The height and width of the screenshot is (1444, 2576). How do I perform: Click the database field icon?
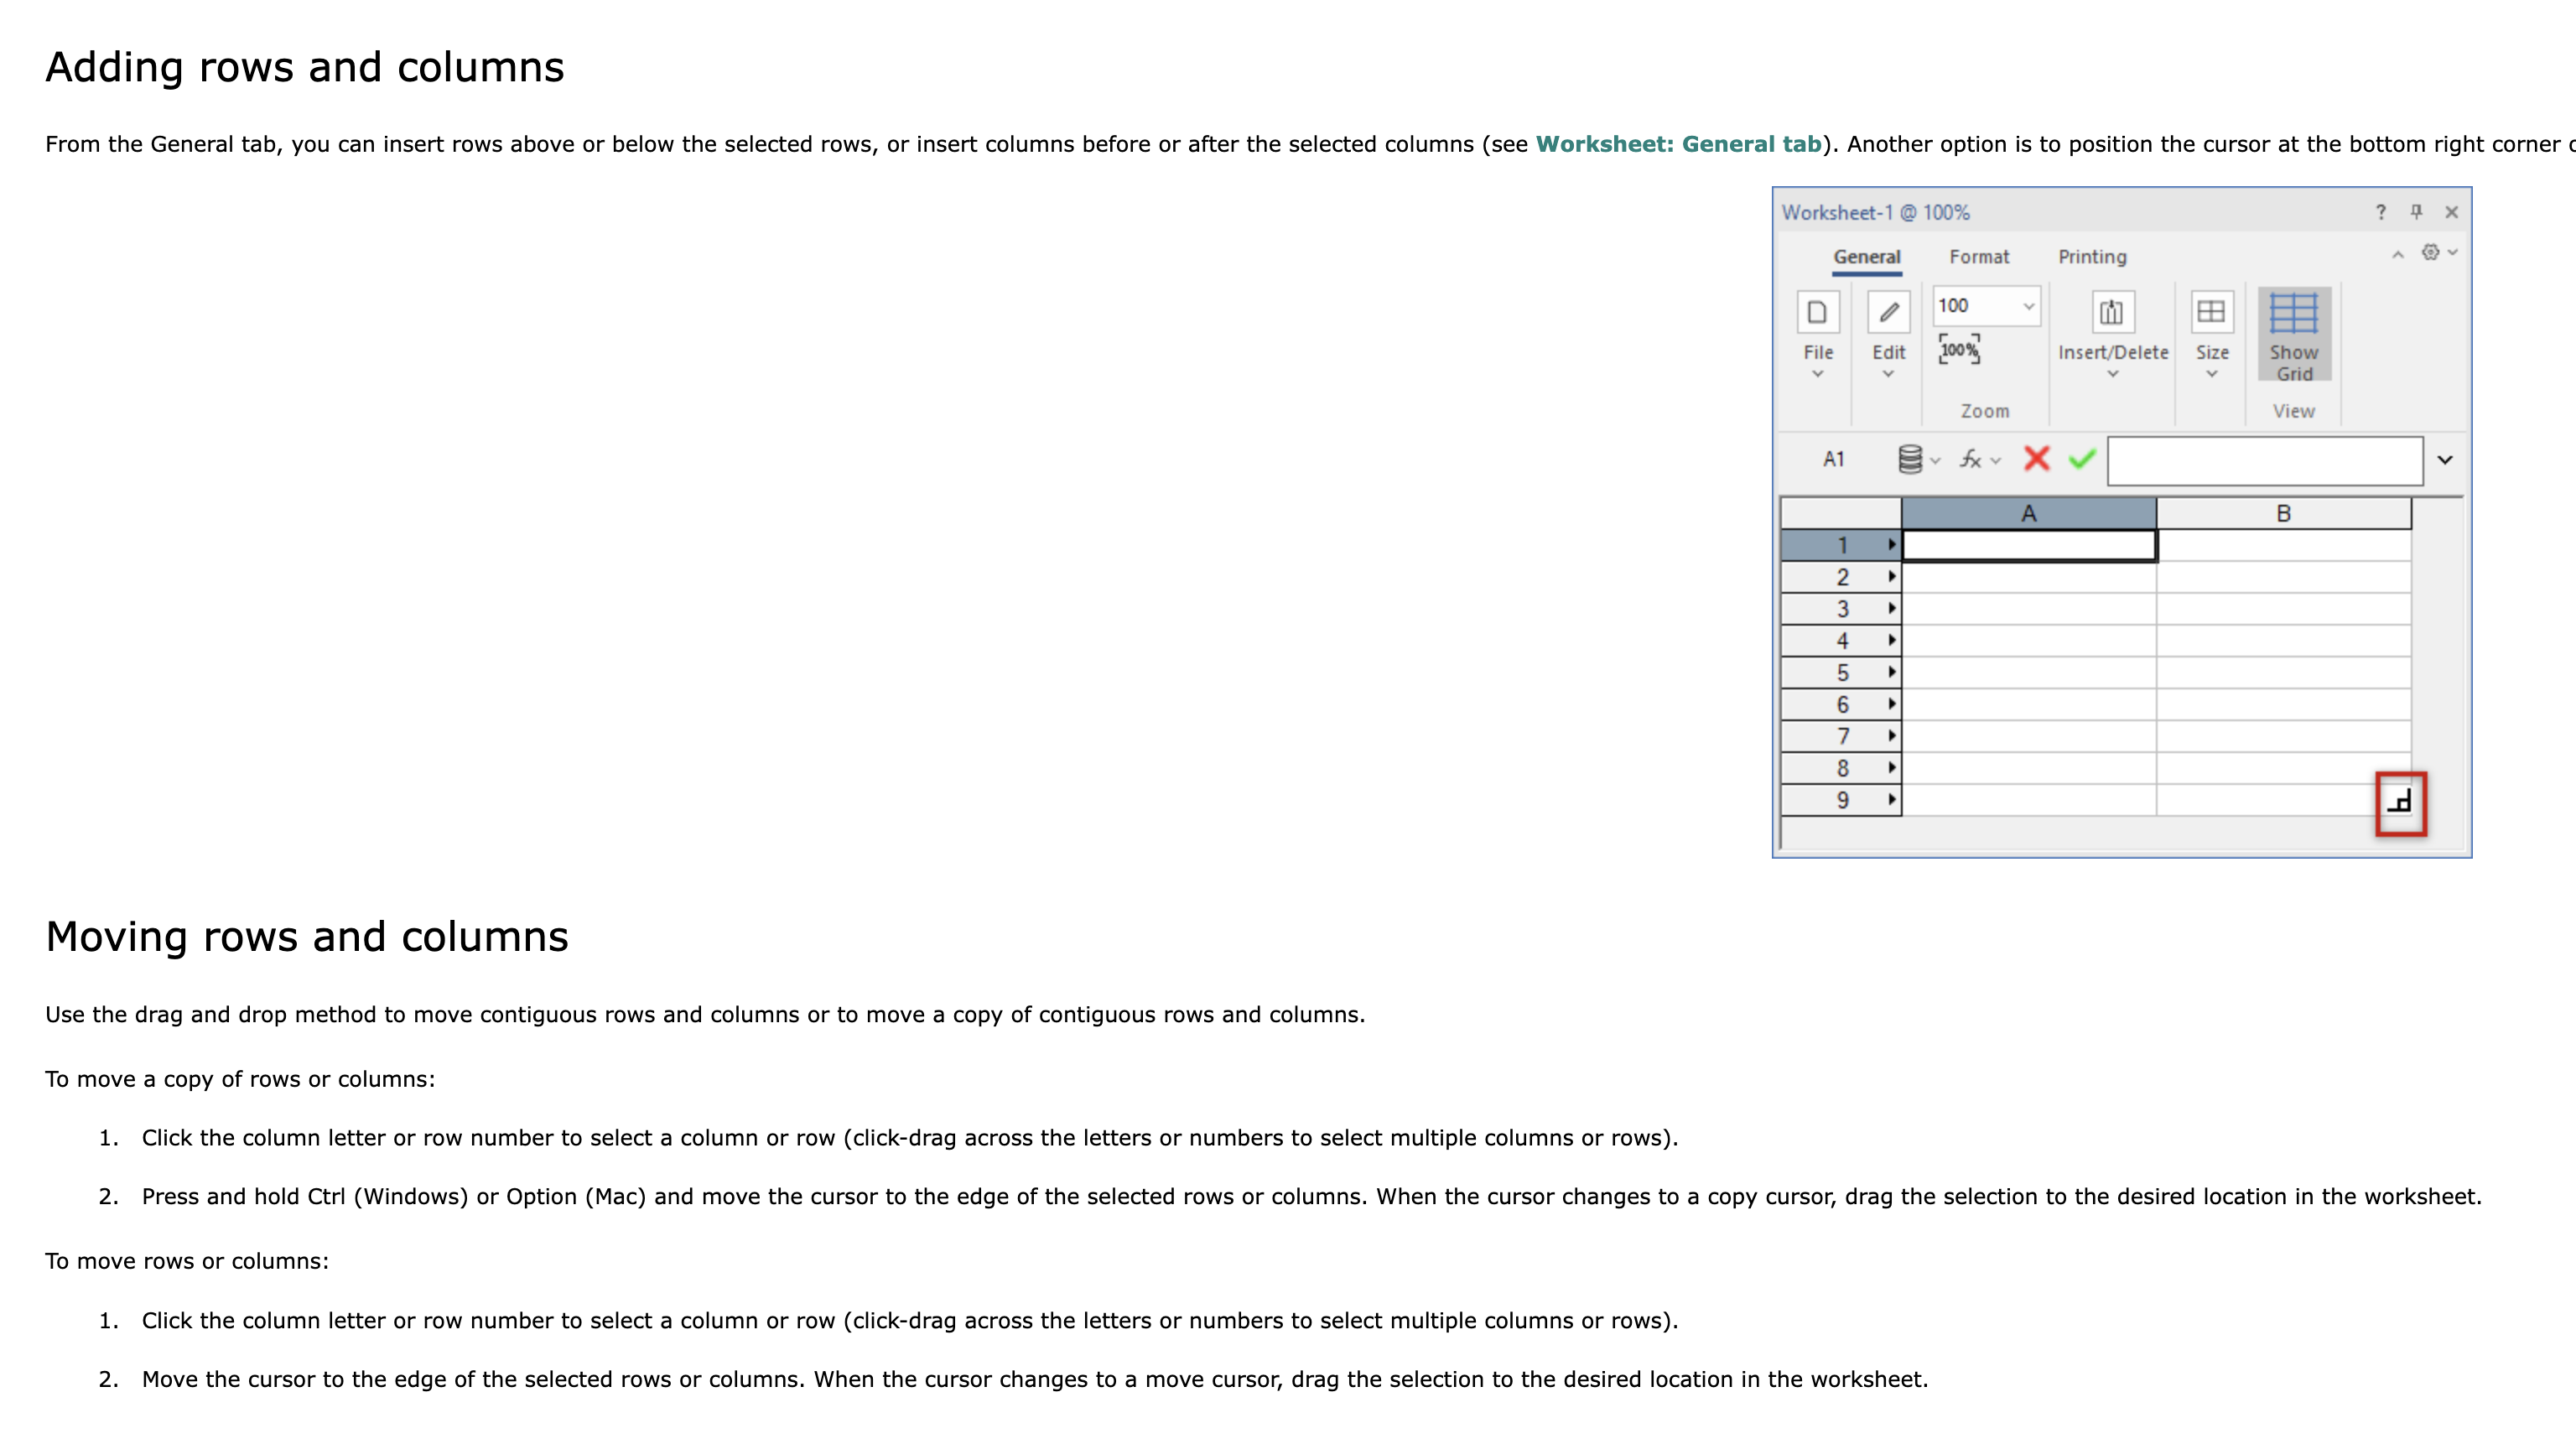(1910, 459)
